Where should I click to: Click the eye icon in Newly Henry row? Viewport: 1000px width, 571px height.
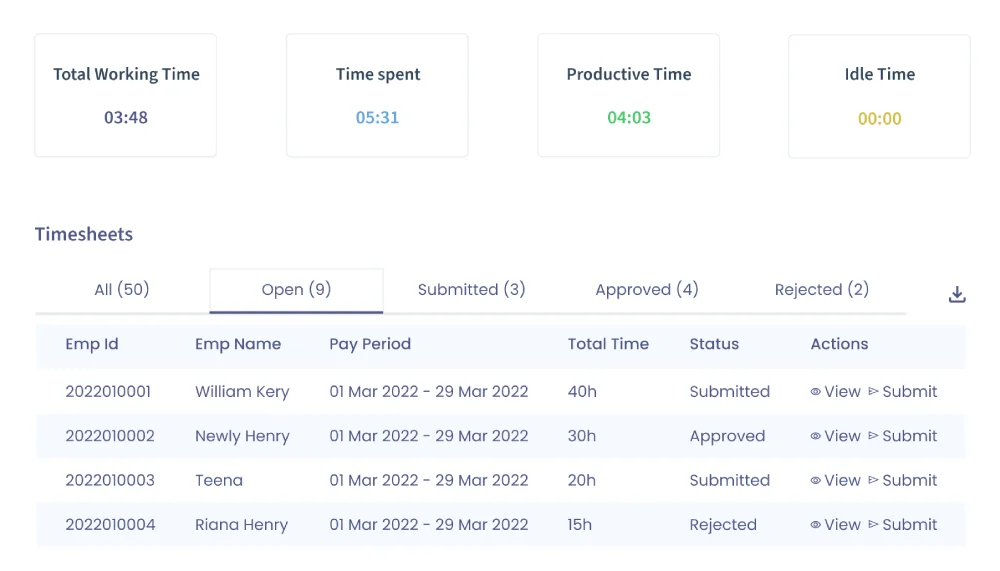[815, 436]
